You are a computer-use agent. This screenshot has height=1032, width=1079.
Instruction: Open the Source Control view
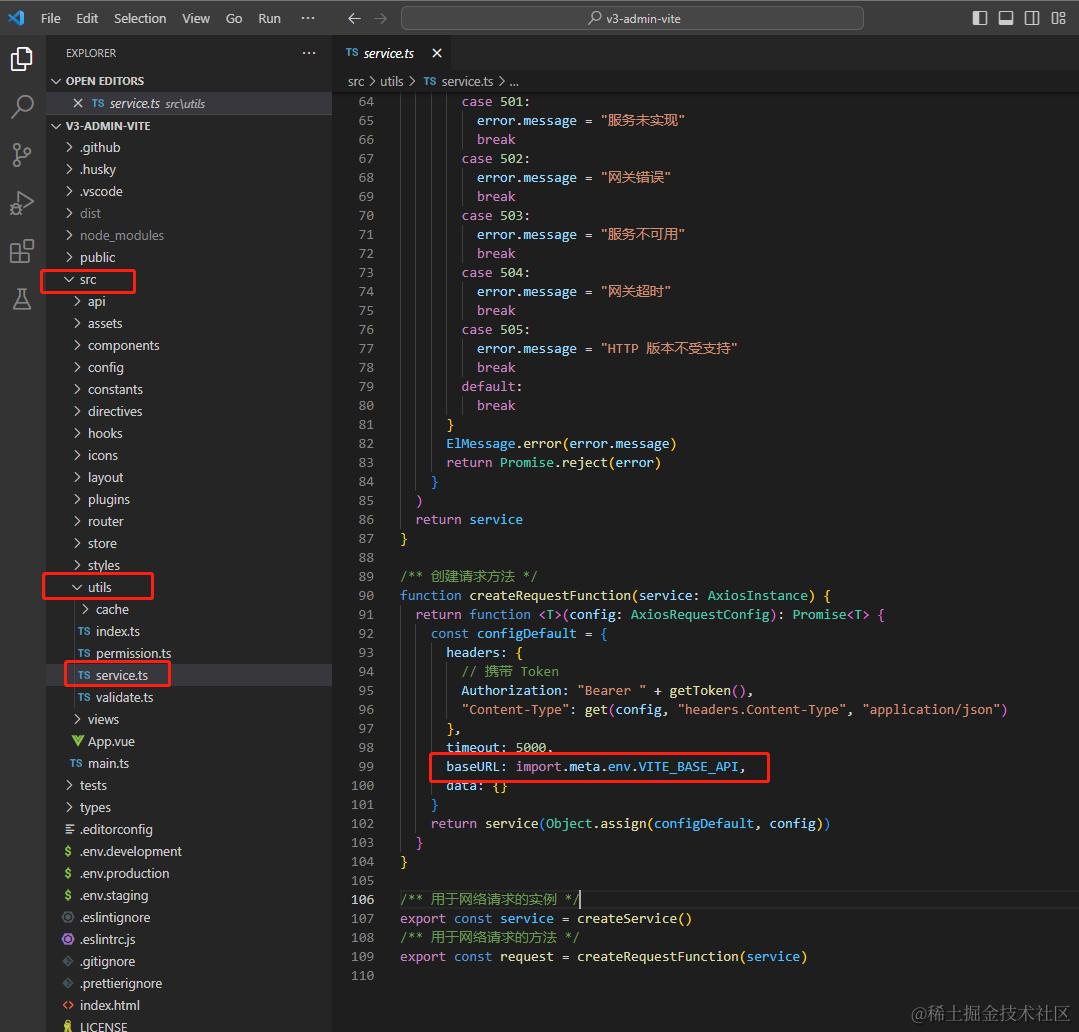(x=22, y=154)
